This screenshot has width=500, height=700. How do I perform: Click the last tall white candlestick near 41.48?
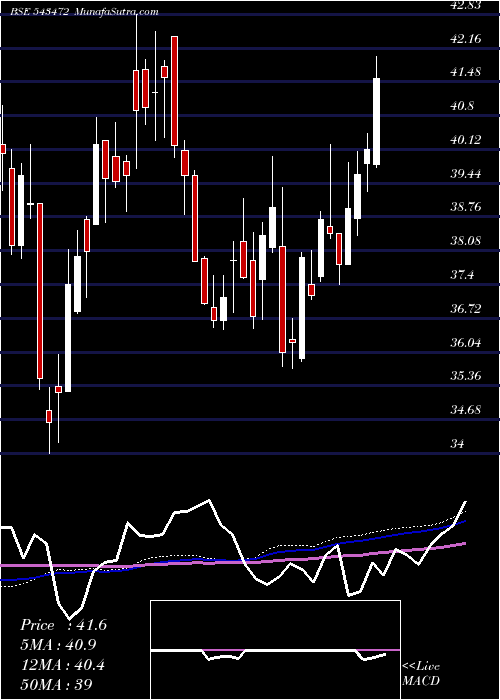pyautogui.click(x=376, y=121)
